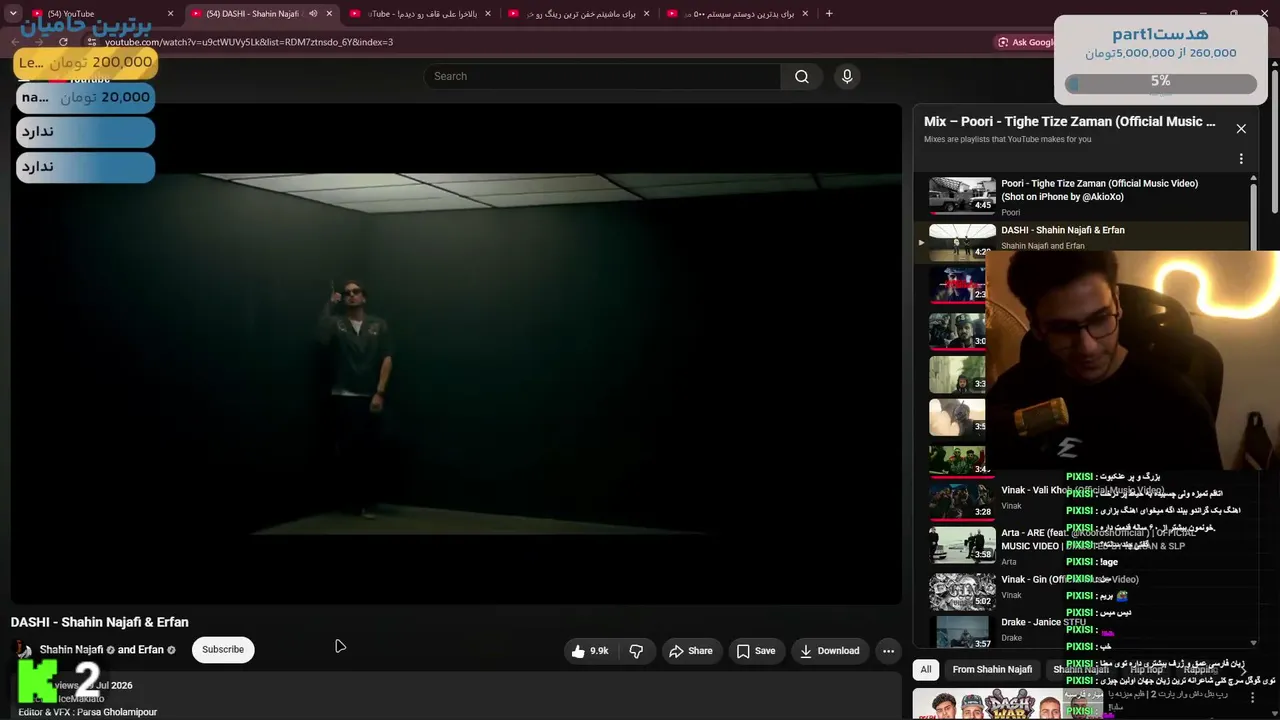Select the '(54) DASHI - Shahin Najafi' tab
The width and height of the screenshot is (1280, 720).
click(x=263, y=14)
